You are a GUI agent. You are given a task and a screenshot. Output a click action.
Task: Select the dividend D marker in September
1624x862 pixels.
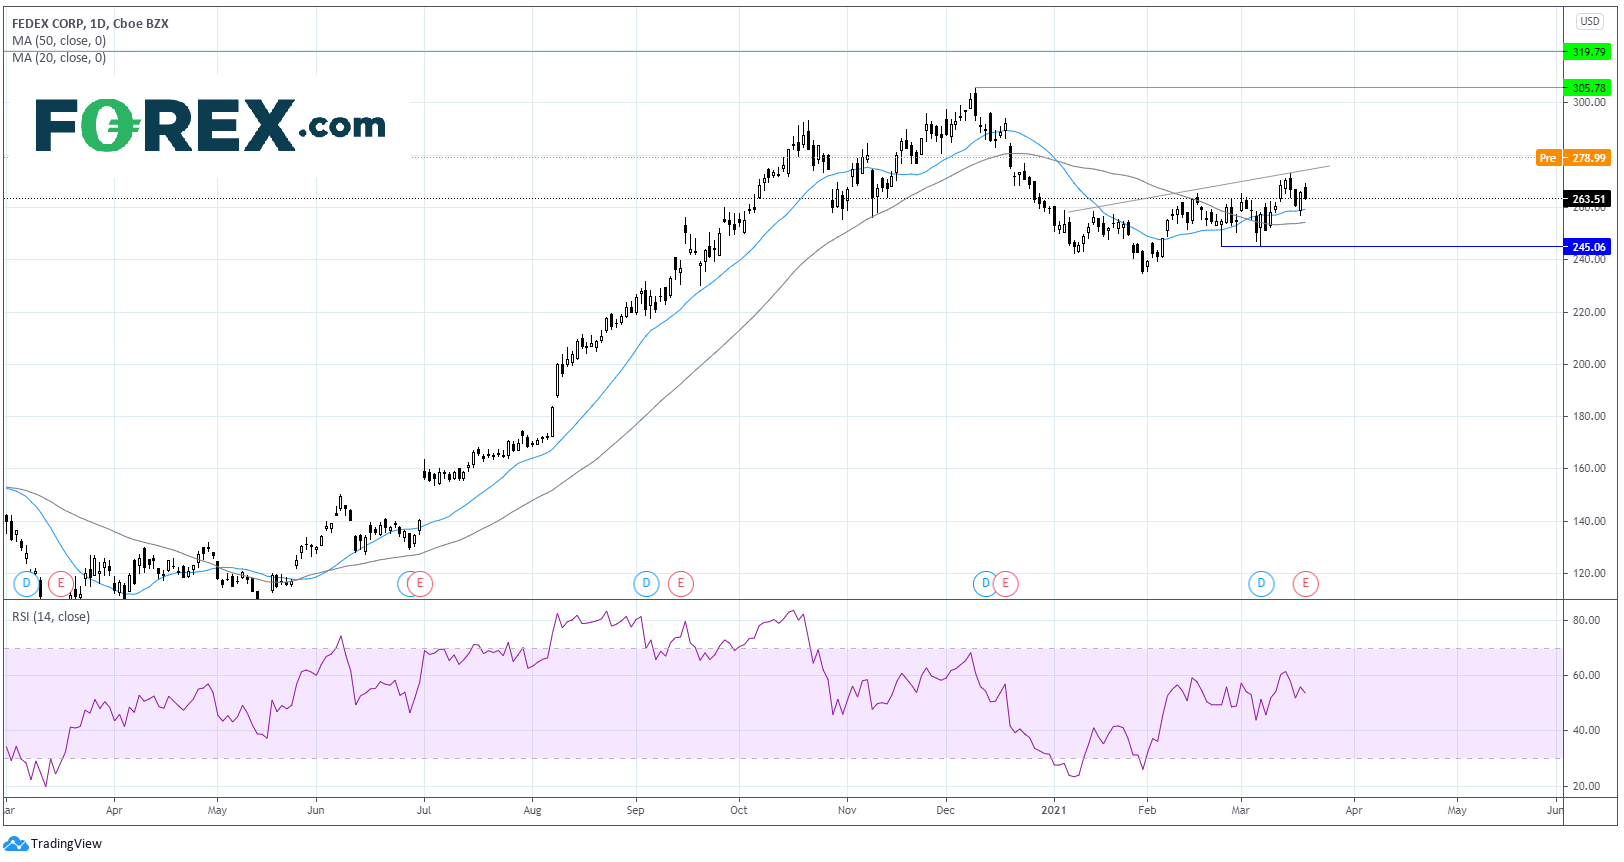tap(646, 583)
